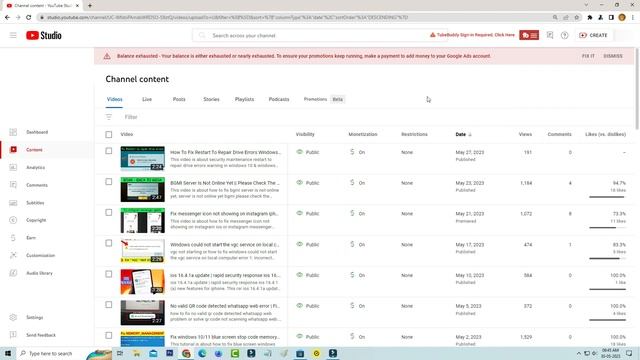Viewport: 640px width, 360px height.
Task: Open Subtitles in the sidebar
Action: [x=35, y=203]
